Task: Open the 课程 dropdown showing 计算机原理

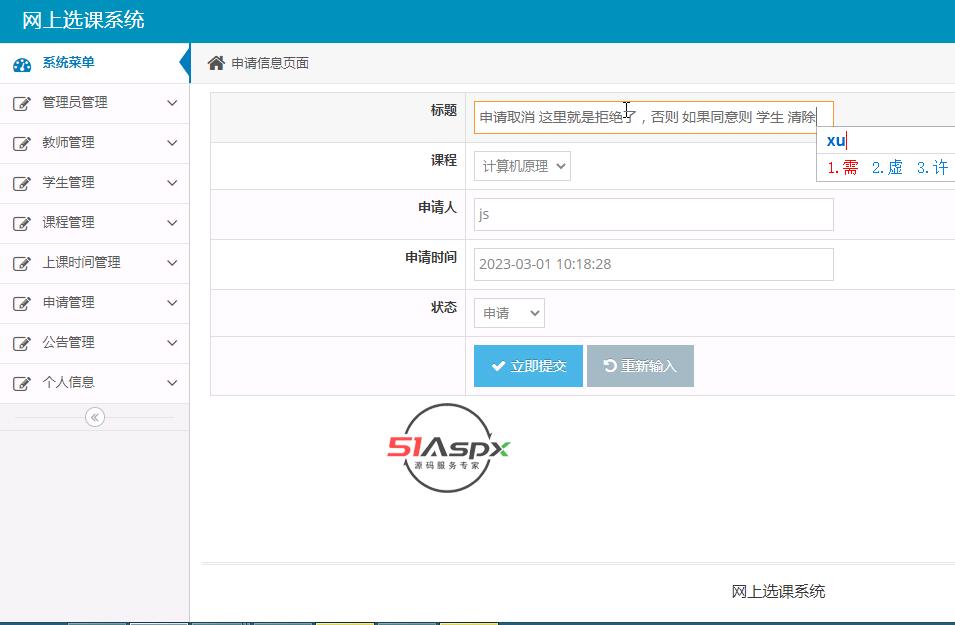Action: pos(522,166)
